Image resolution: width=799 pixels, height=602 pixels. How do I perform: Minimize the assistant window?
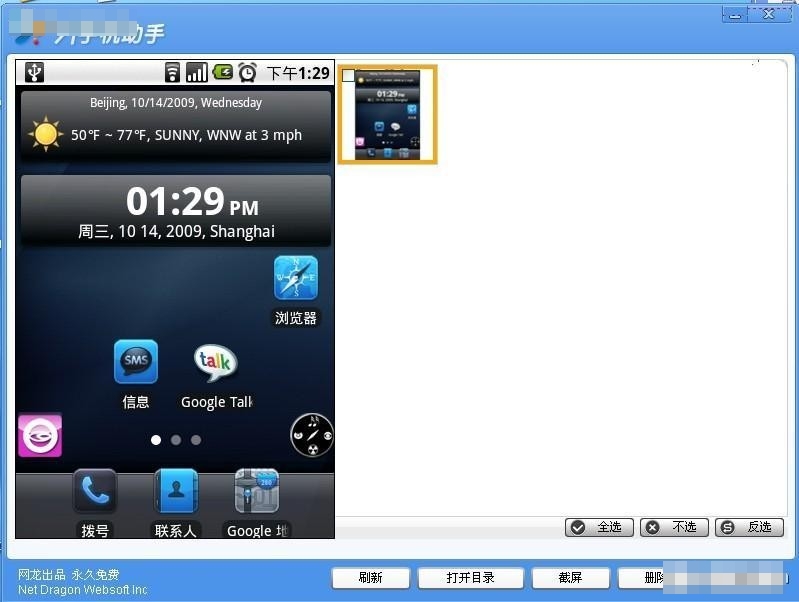(735, 15)
